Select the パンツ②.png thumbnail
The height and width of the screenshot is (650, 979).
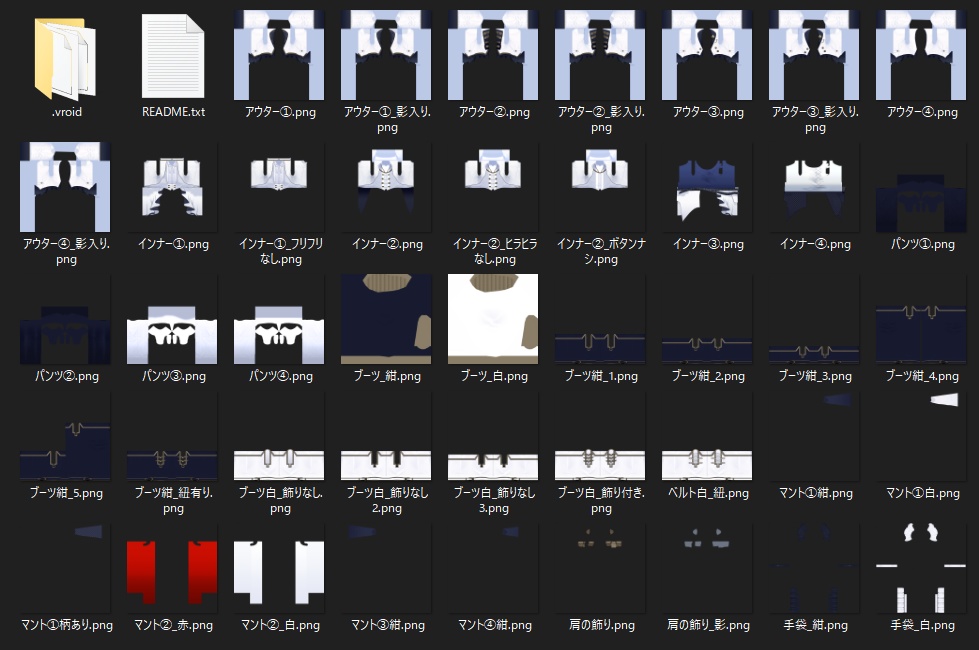click(65, 319)
